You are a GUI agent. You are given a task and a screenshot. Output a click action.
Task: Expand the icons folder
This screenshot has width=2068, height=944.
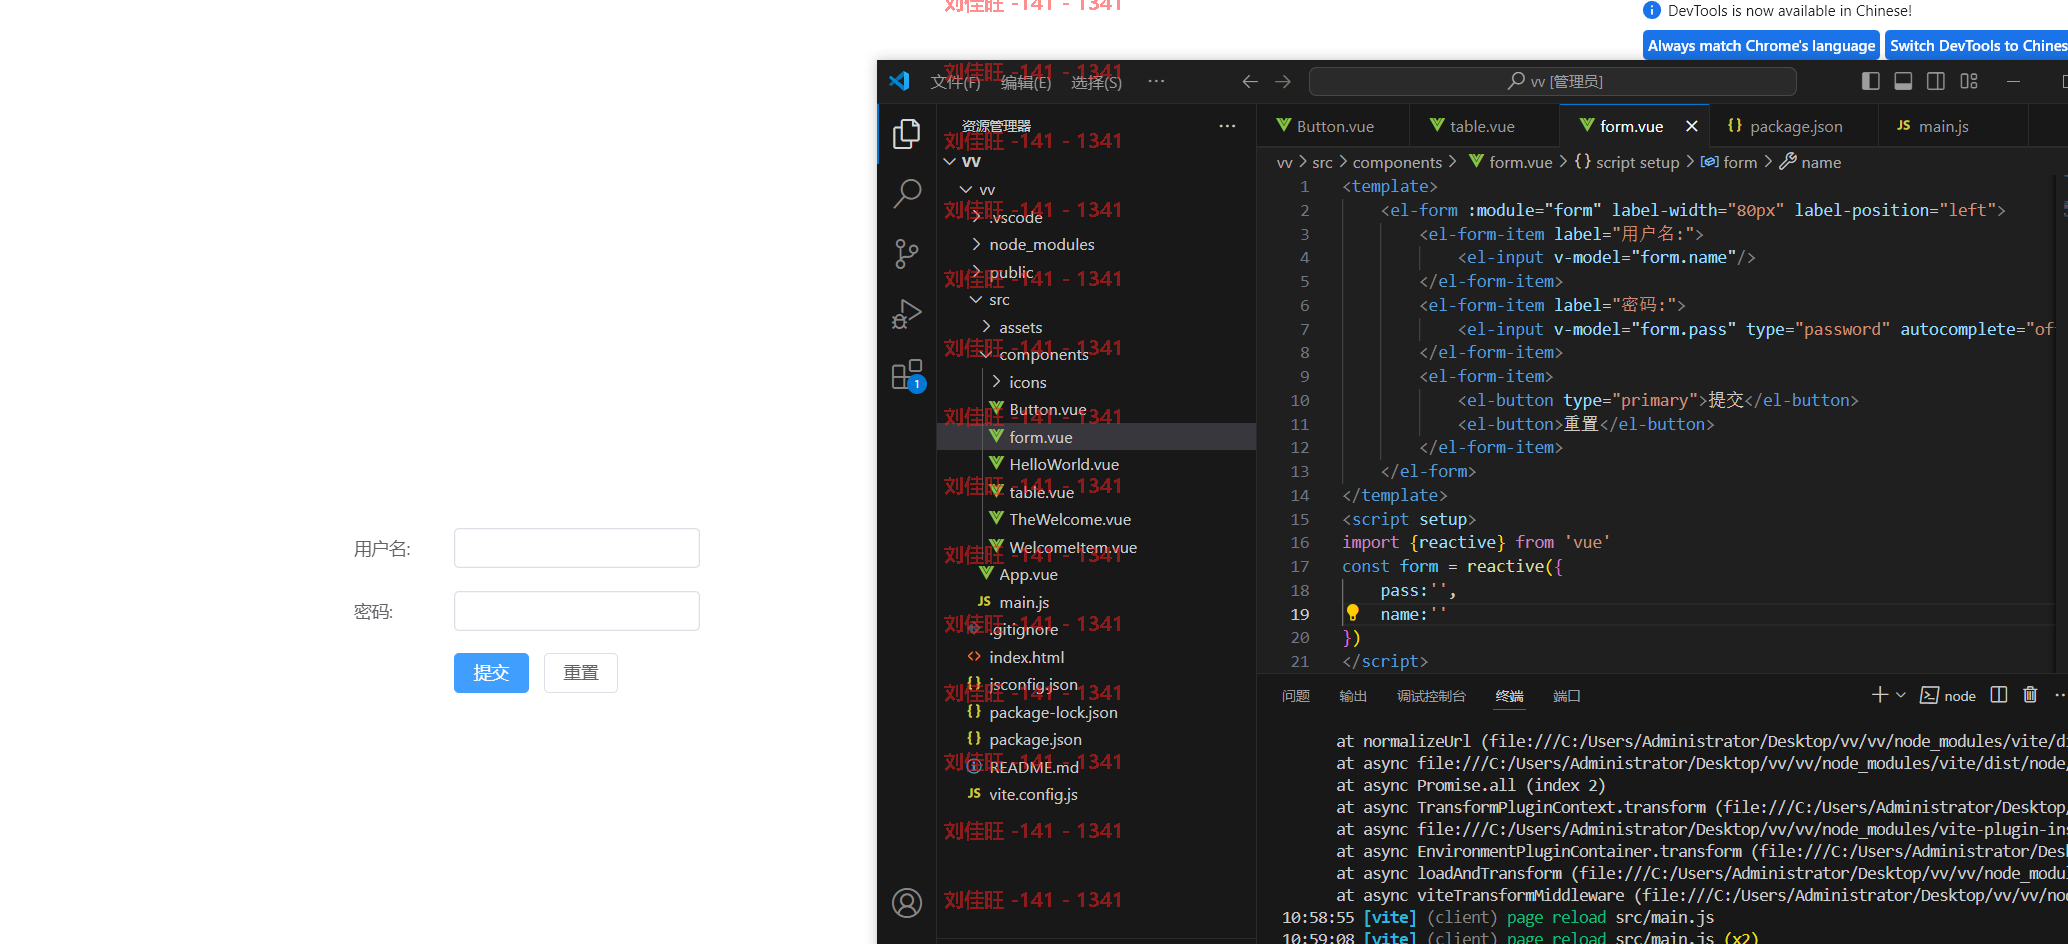click(x=1096, y=382)
